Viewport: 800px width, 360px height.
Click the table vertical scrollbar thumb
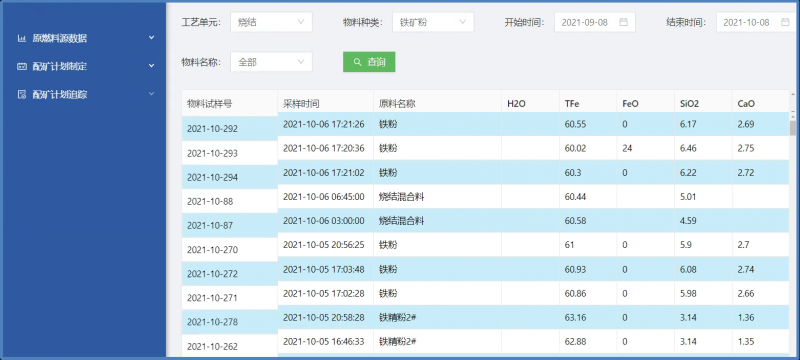pos(792,127)
